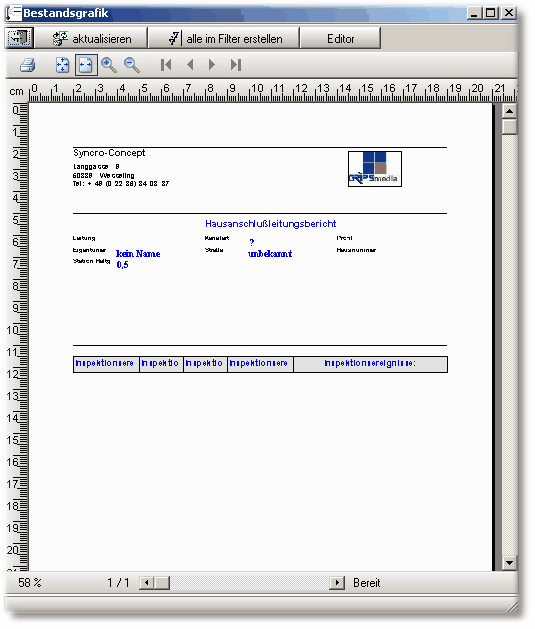Viewport: 535px width, 629px height.
Task: Click the Syncro-Concept company name
Action: 109,153
